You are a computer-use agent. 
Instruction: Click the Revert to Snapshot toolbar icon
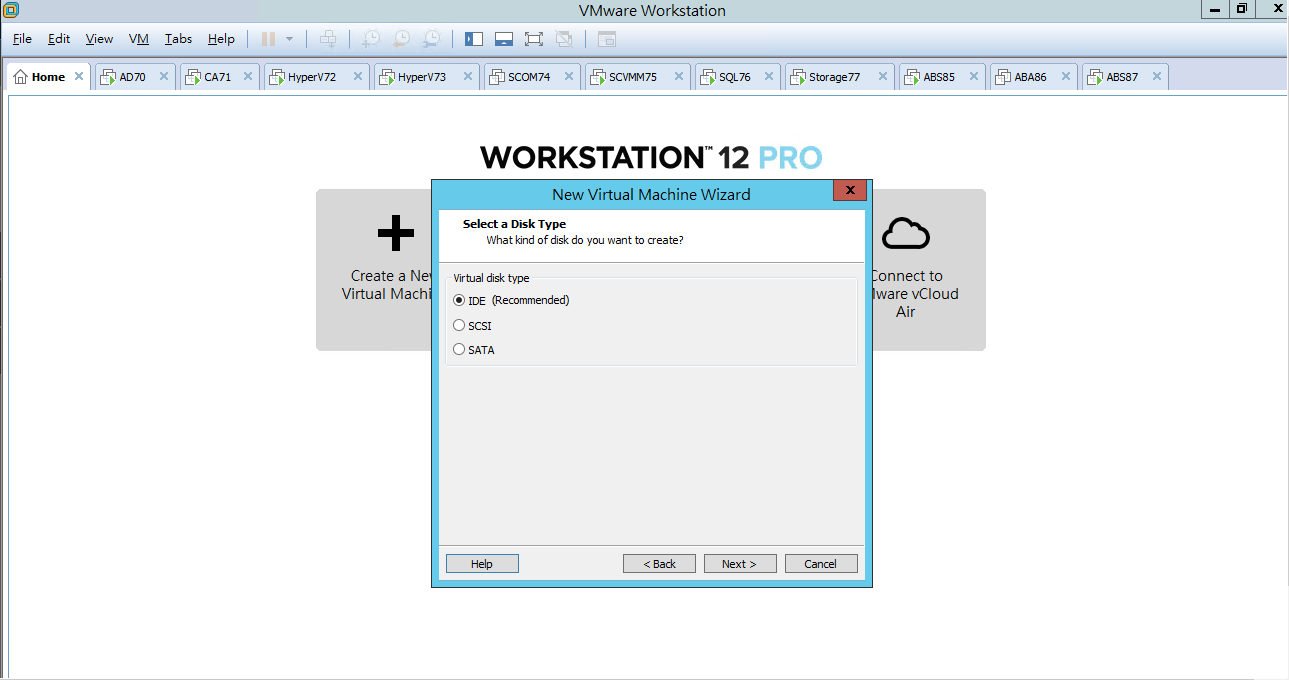[401, 39]
